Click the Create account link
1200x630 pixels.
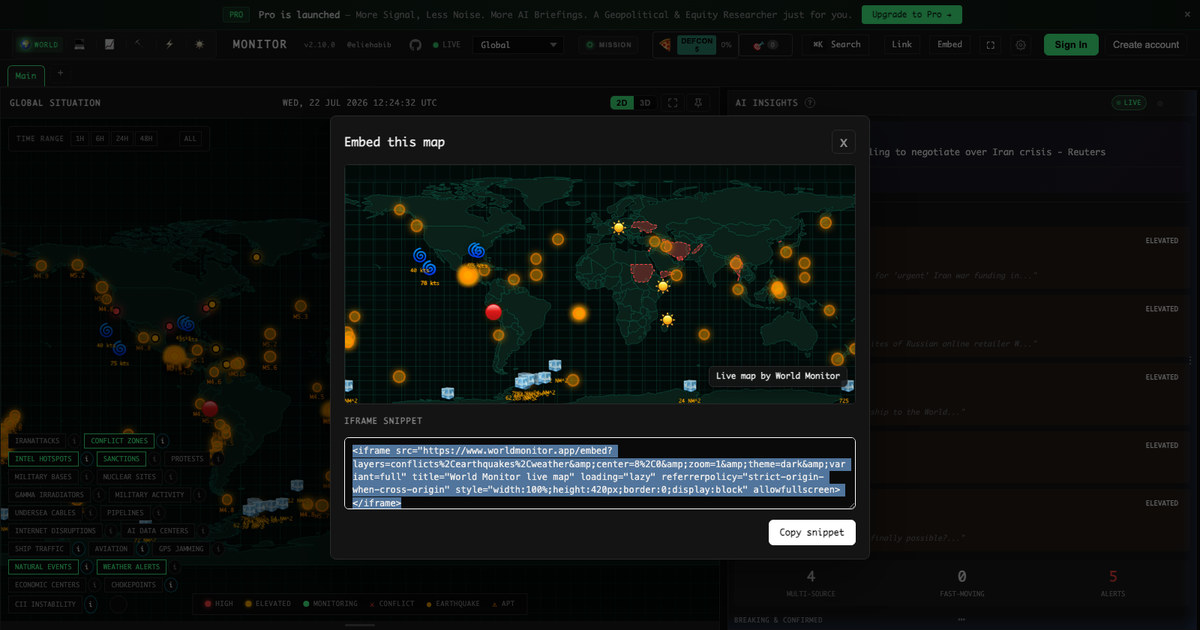pos(1146,44)
